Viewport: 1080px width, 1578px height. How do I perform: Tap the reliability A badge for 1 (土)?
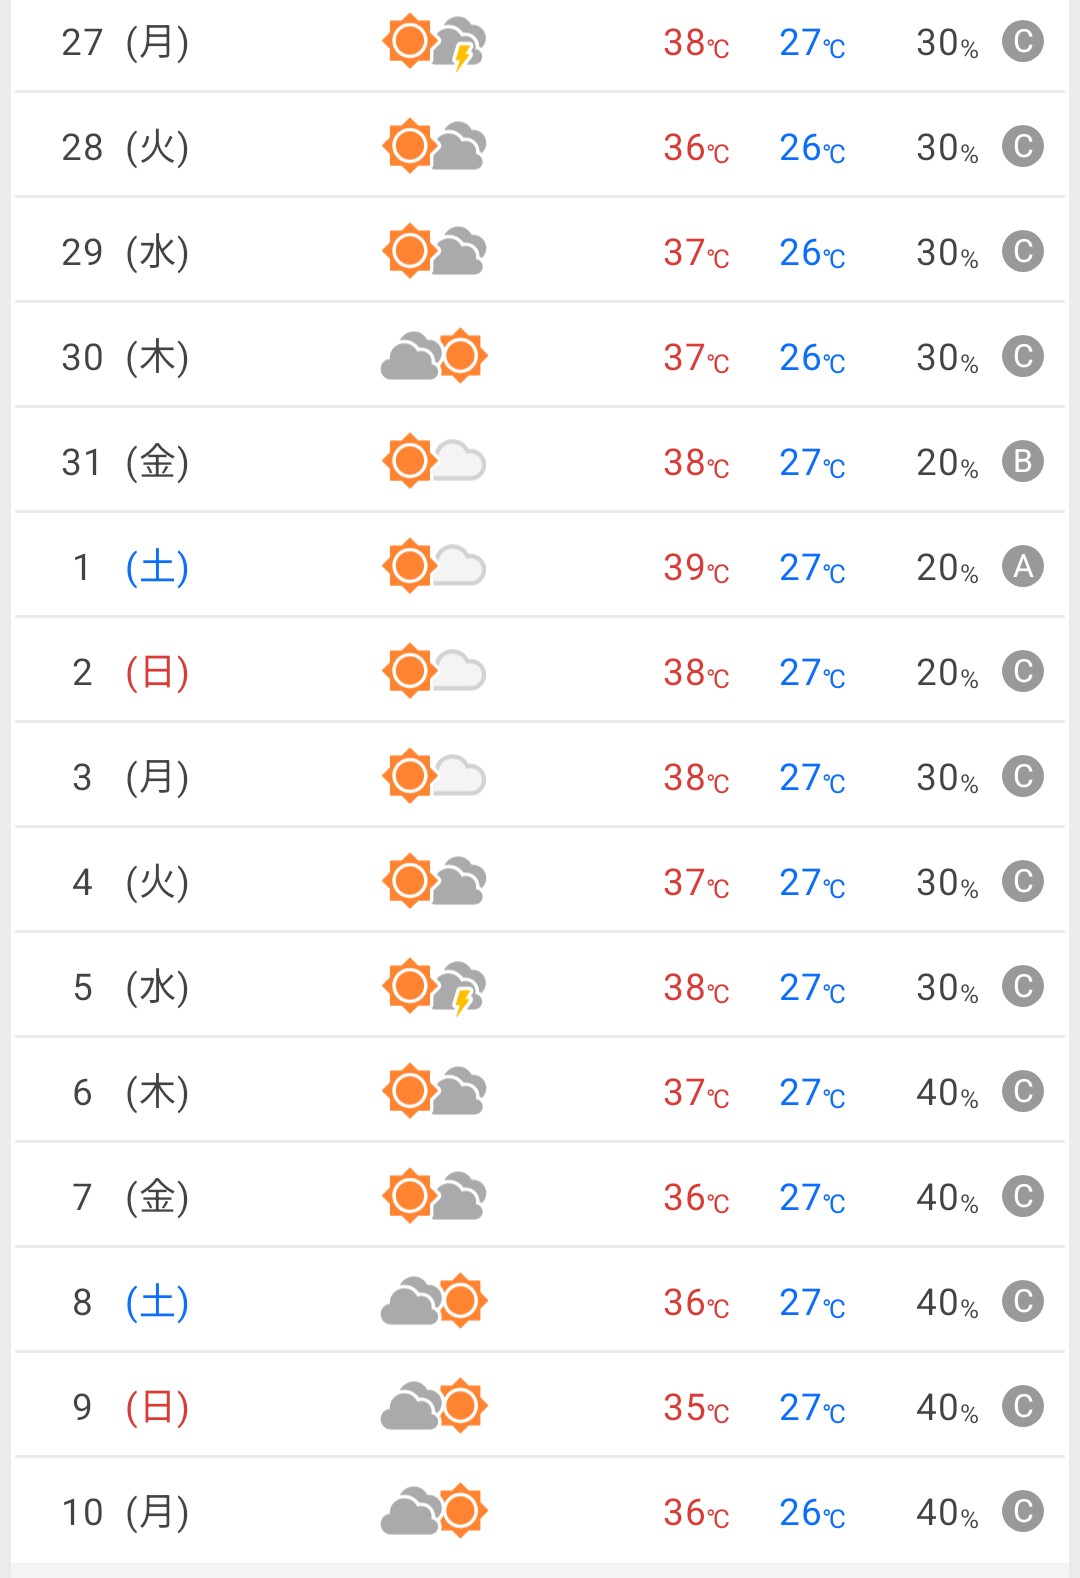1023,566
